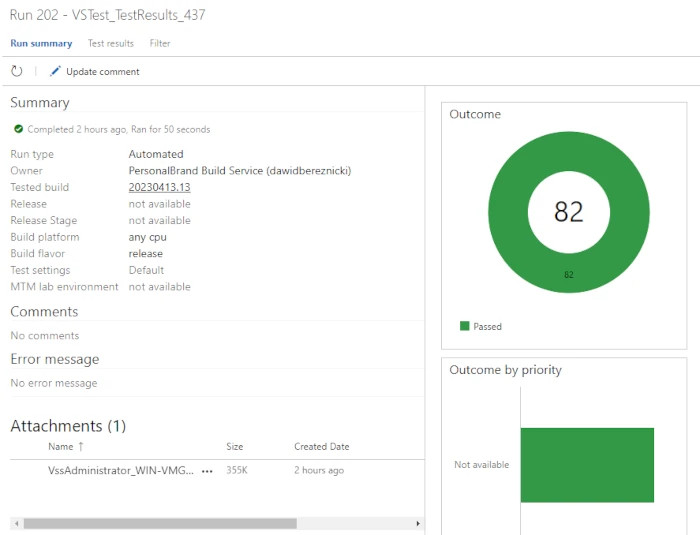
Task: Click horizontal scrollbar left arrow
Action: click(17, 523)
